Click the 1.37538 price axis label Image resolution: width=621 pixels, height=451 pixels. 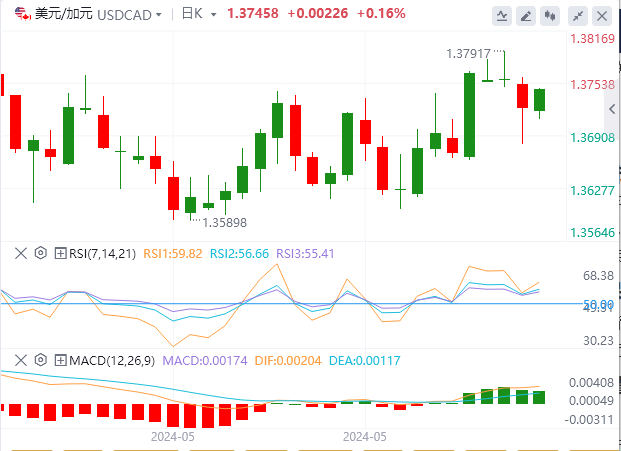592,84
